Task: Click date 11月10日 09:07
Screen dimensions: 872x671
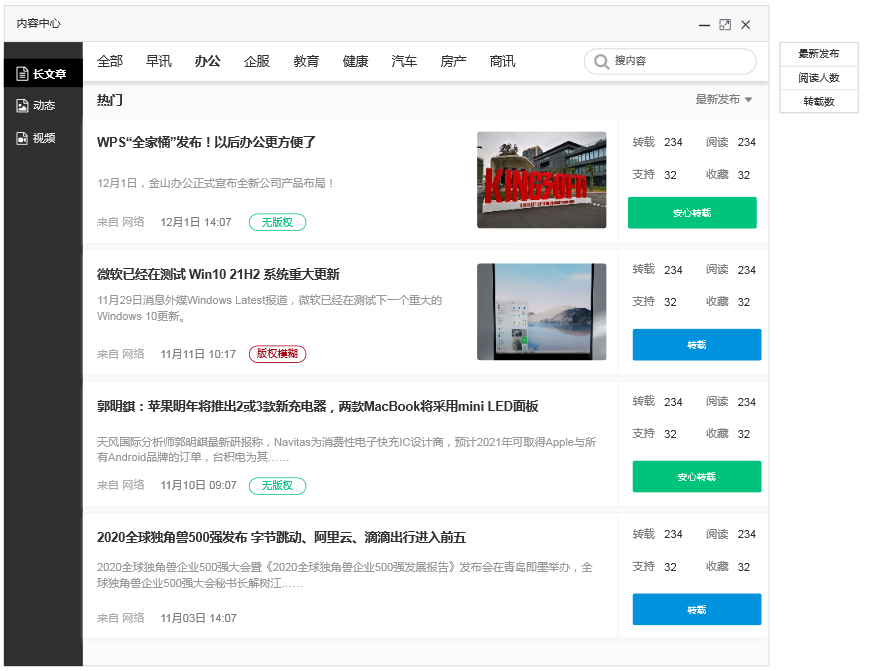Action: pos(199,485)
